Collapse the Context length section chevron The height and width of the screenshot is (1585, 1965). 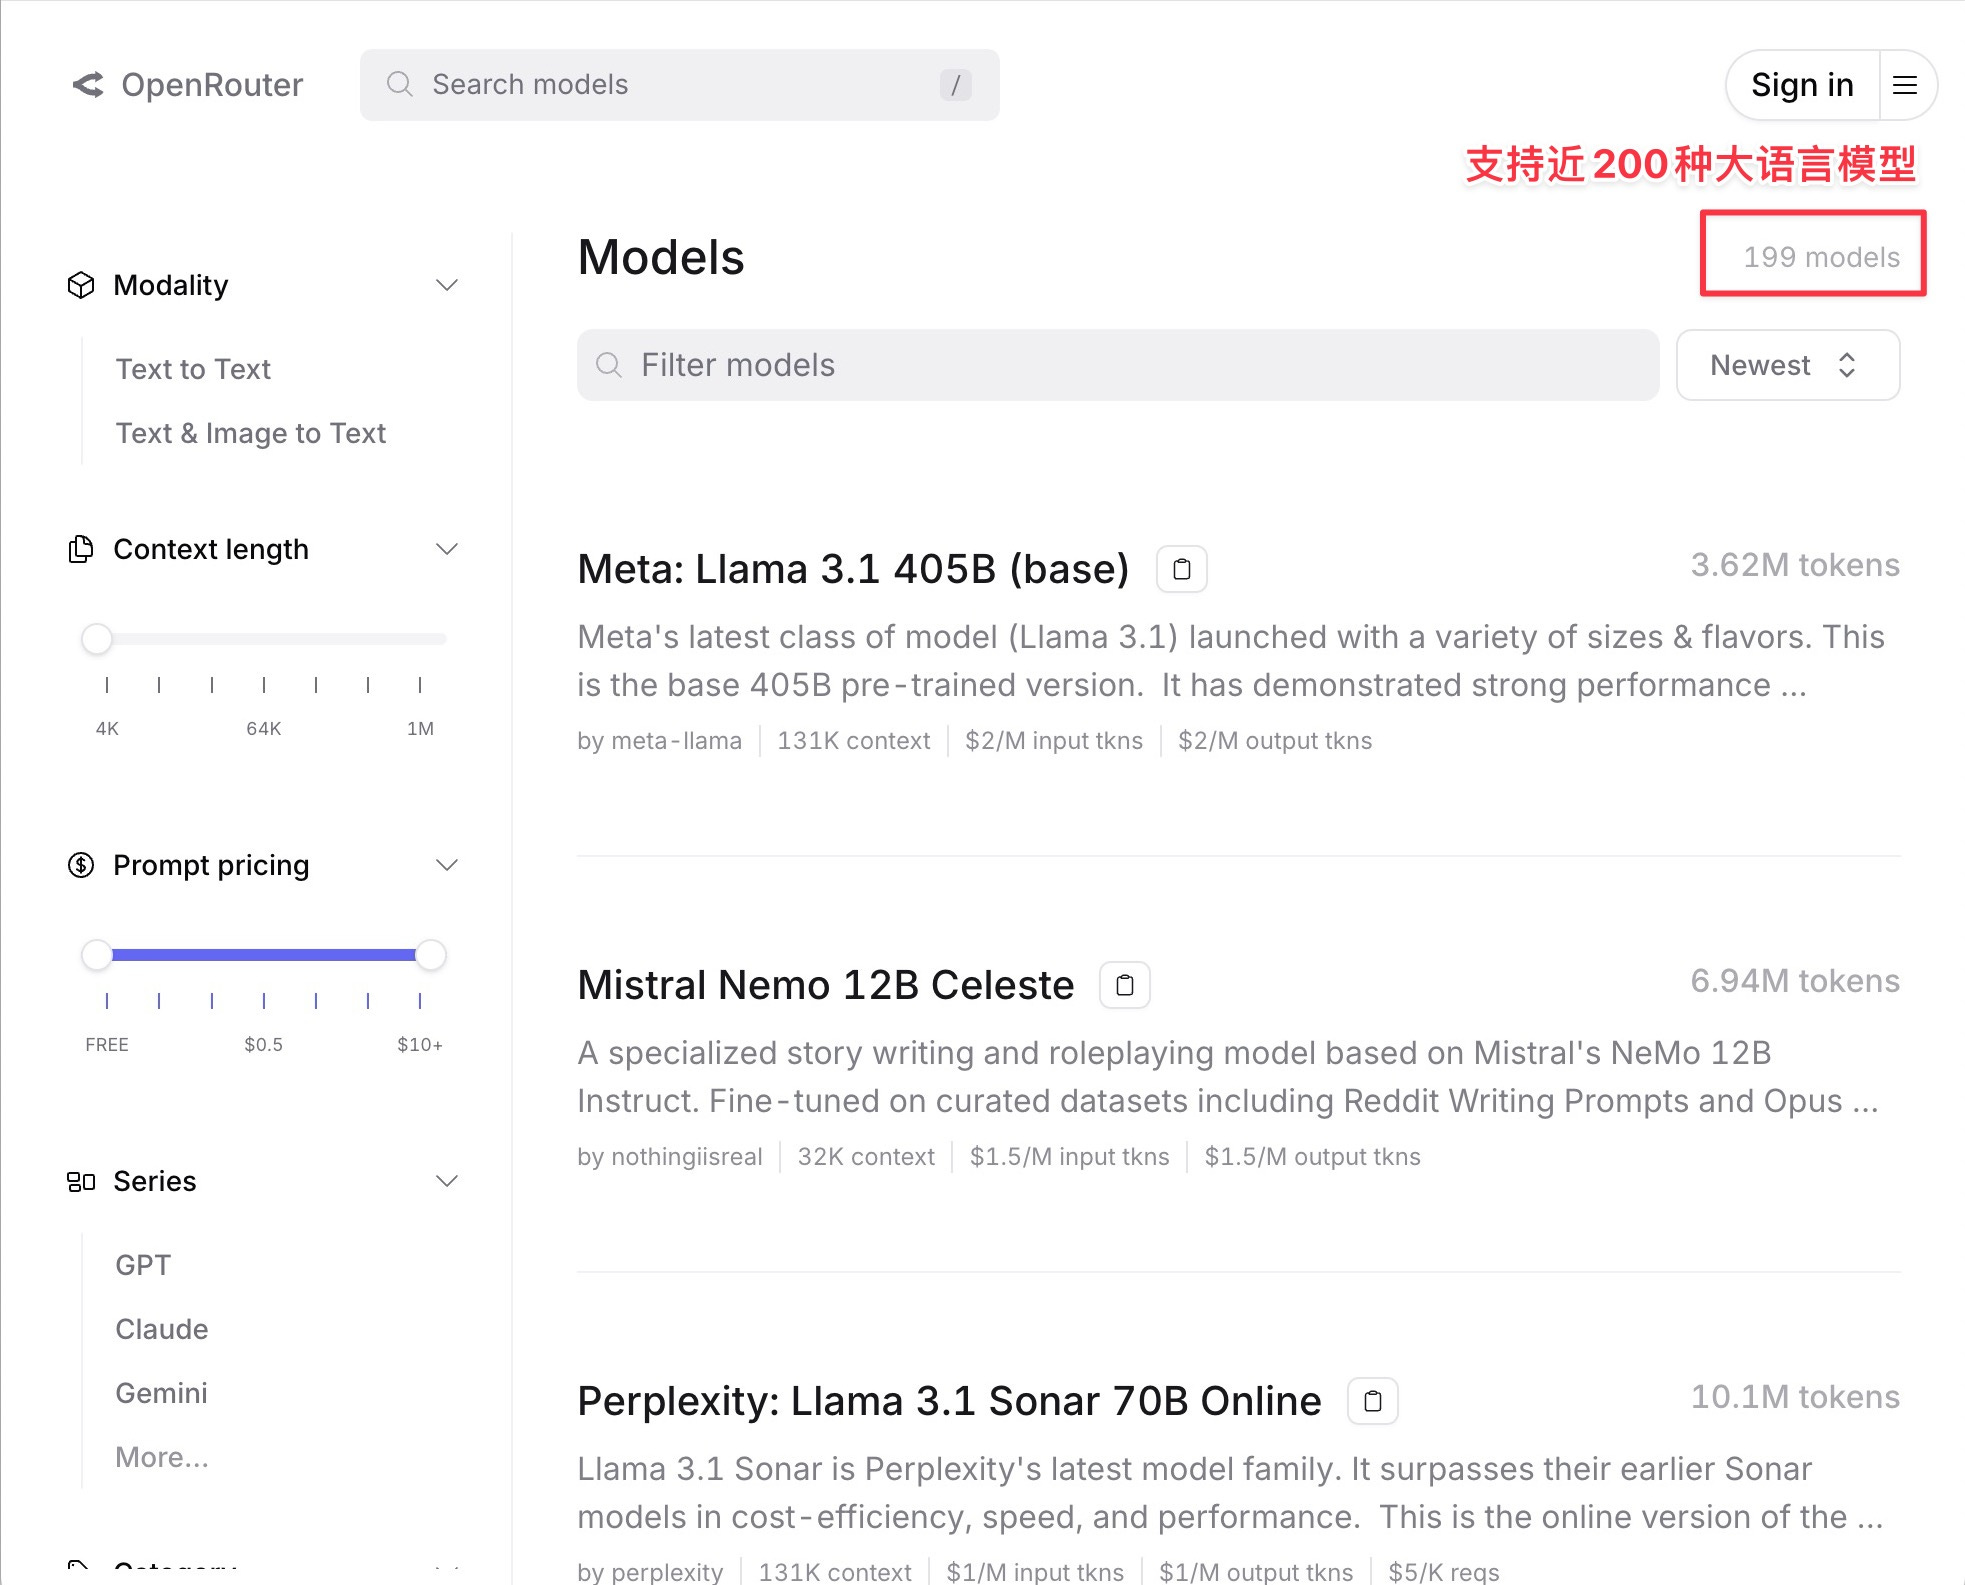pos(447,549)
